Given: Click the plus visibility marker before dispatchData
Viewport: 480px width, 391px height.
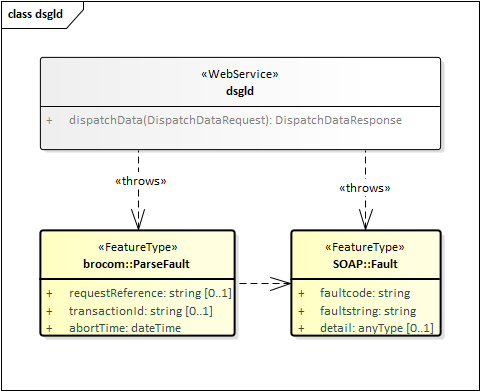Looking at the screenshot, I should (49, 120).
